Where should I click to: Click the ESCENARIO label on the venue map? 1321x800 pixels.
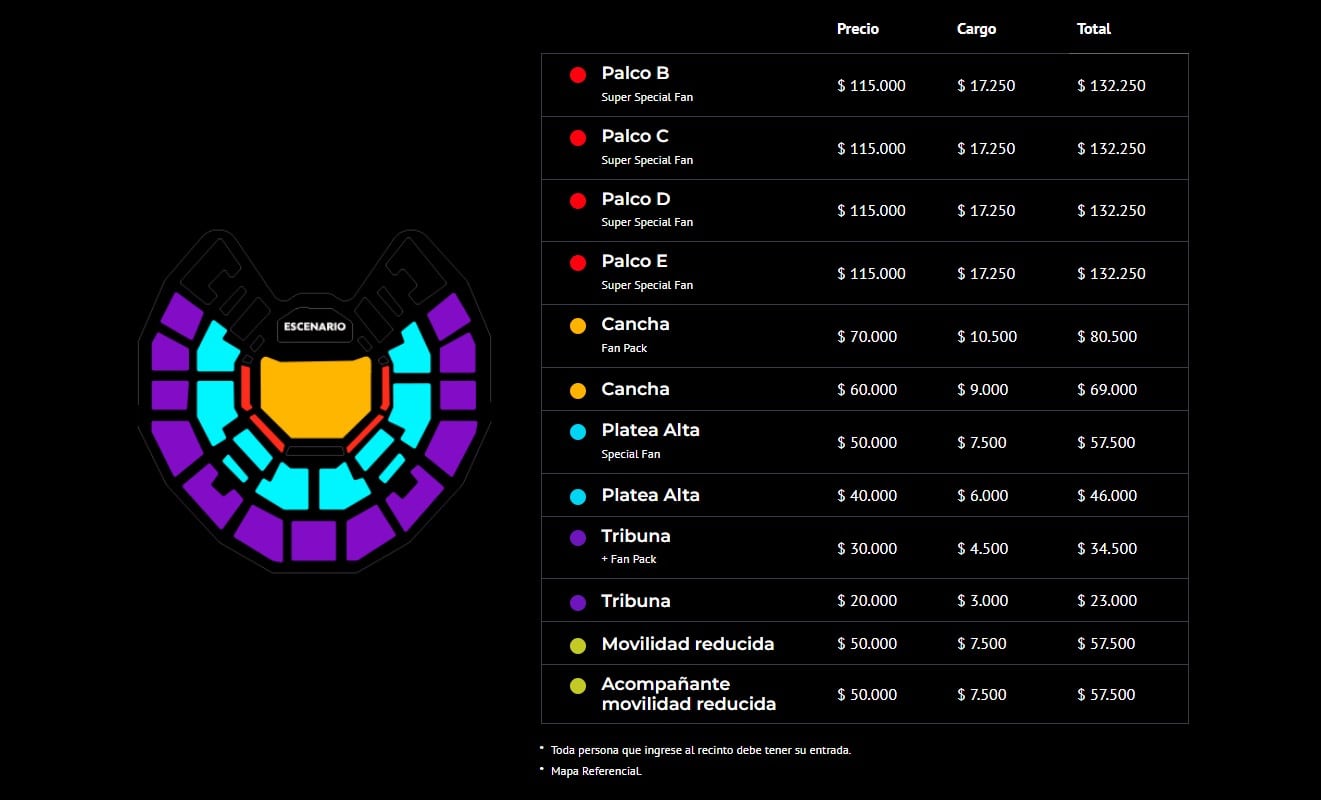click(314, 327)
